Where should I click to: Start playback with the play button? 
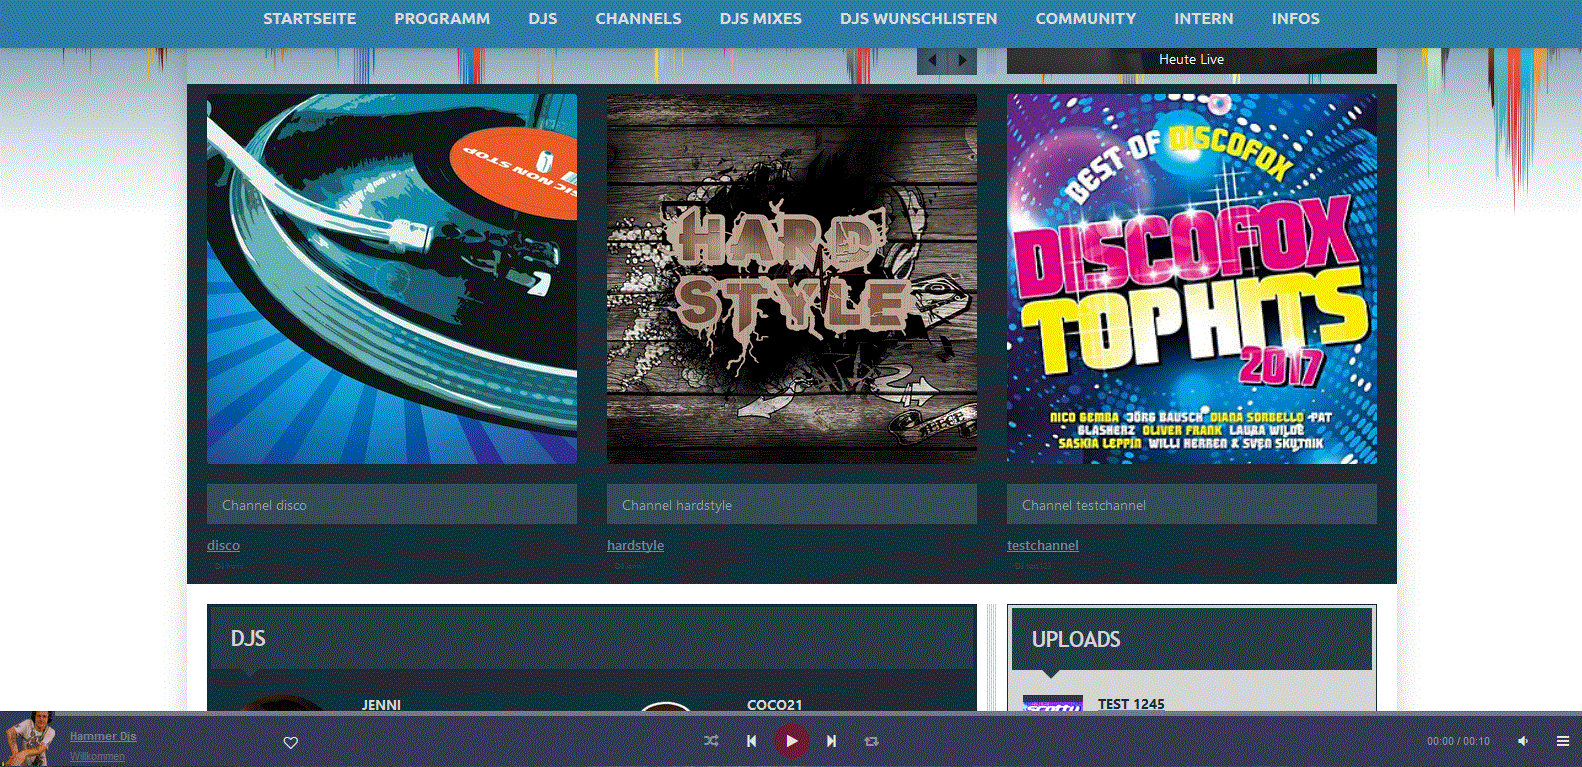tap(791, 741)
